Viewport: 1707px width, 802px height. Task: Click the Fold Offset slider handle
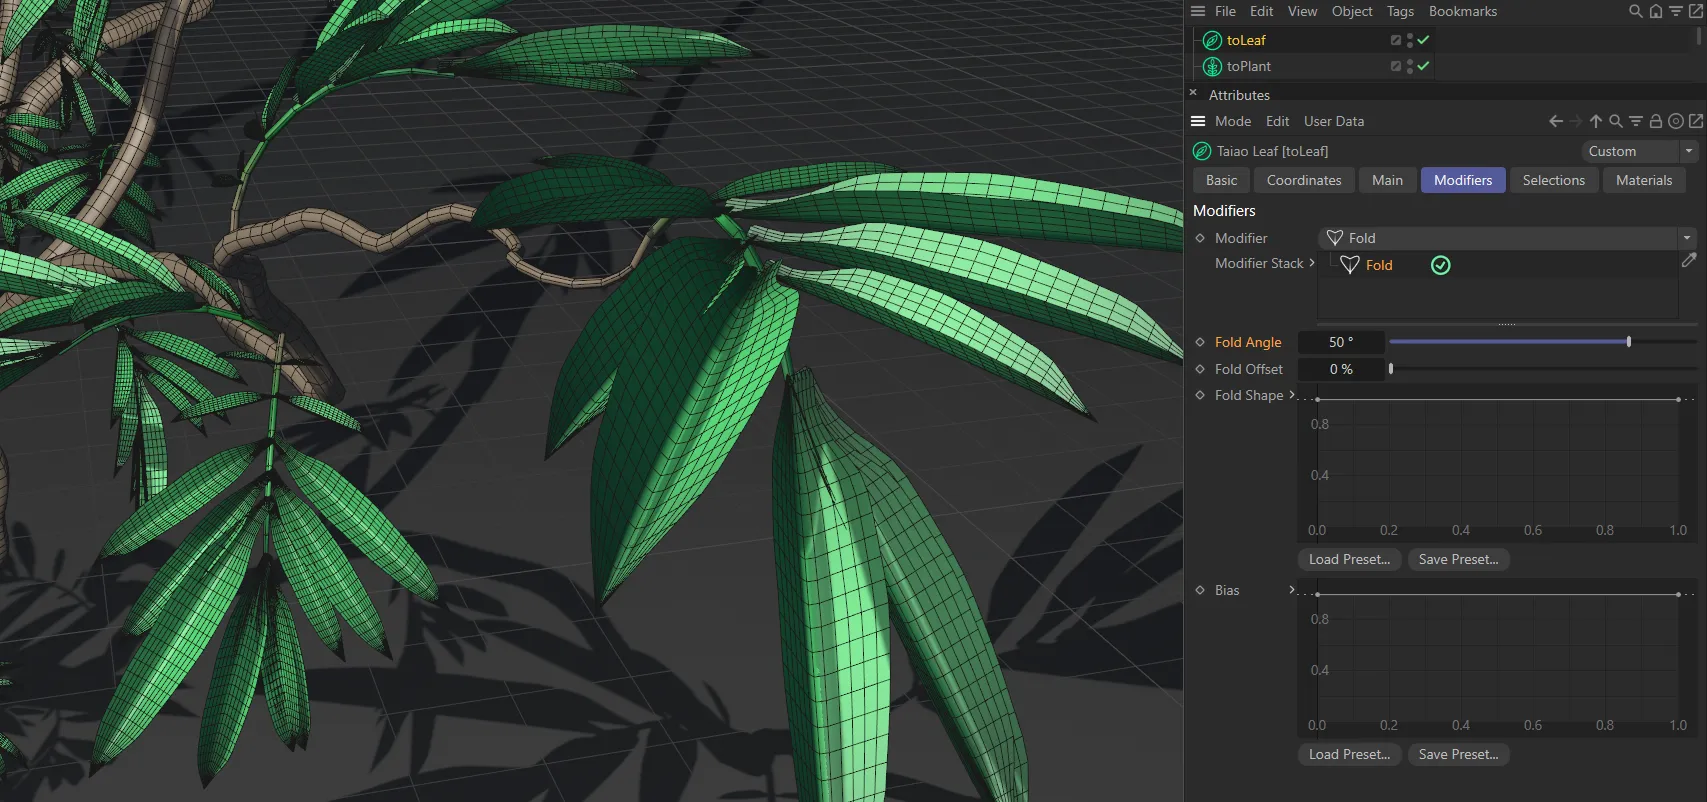coord(1391,369)
